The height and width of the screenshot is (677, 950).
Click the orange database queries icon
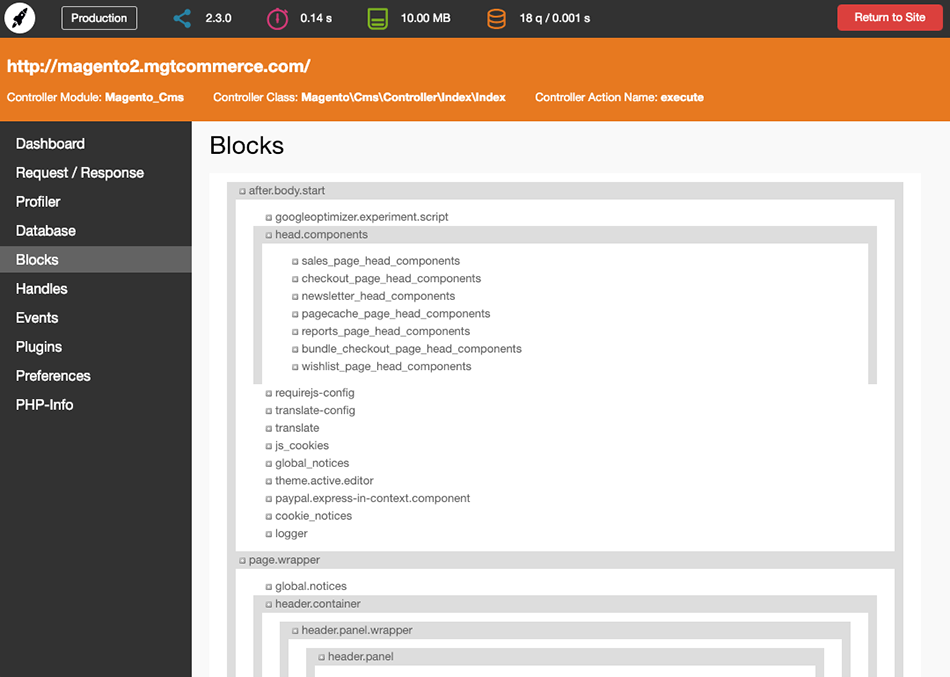click(x=496, y=18)
